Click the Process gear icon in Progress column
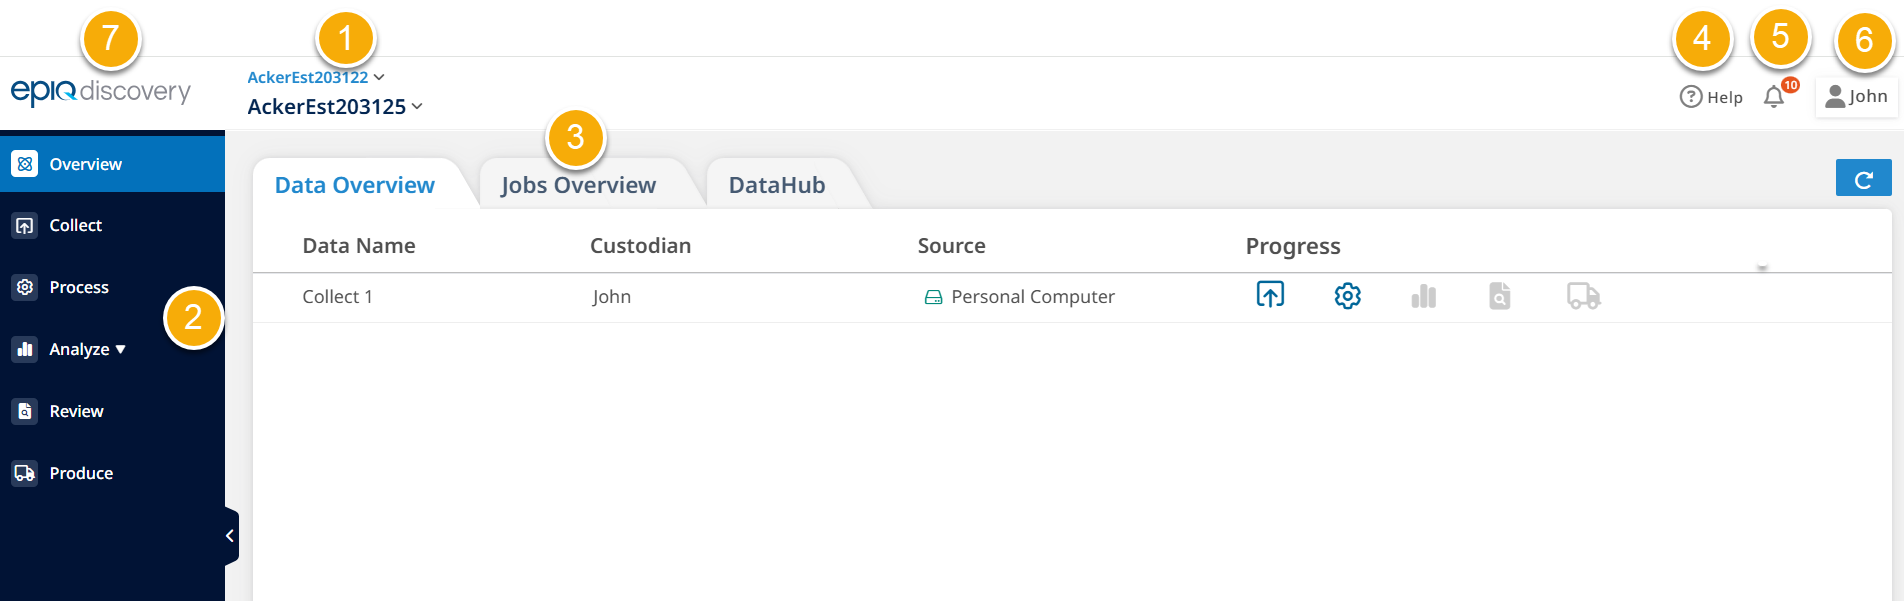 [1347, 296]
